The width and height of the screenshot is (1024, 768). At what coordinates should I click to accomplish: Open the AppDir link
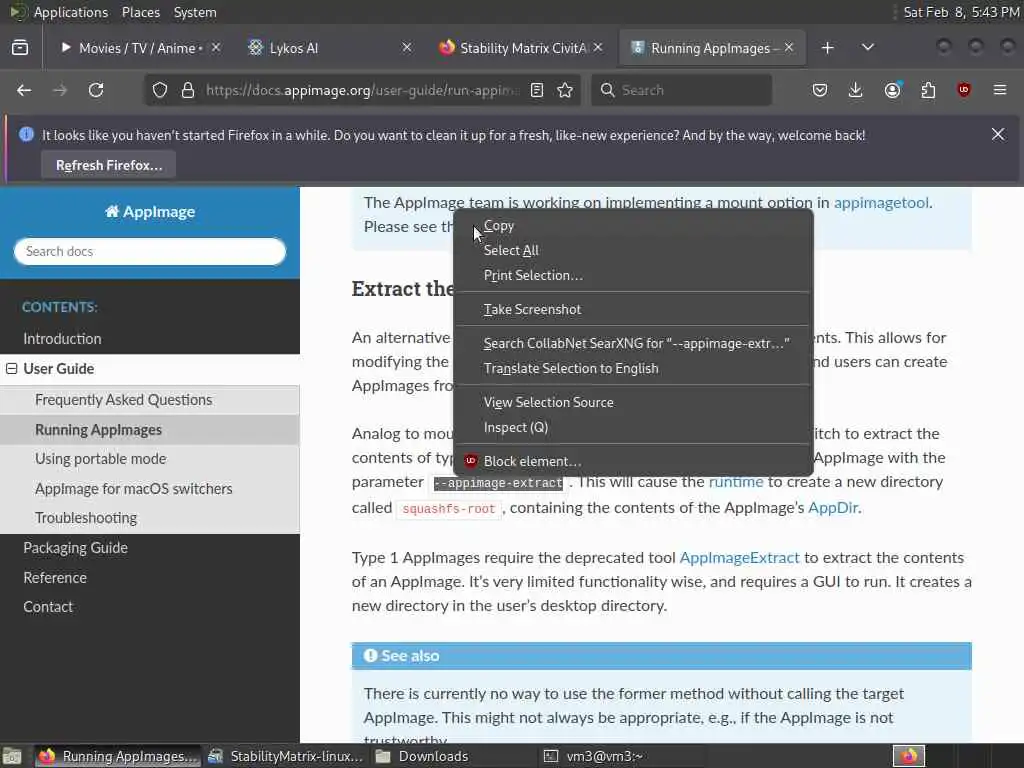click(x=833, y=507)
